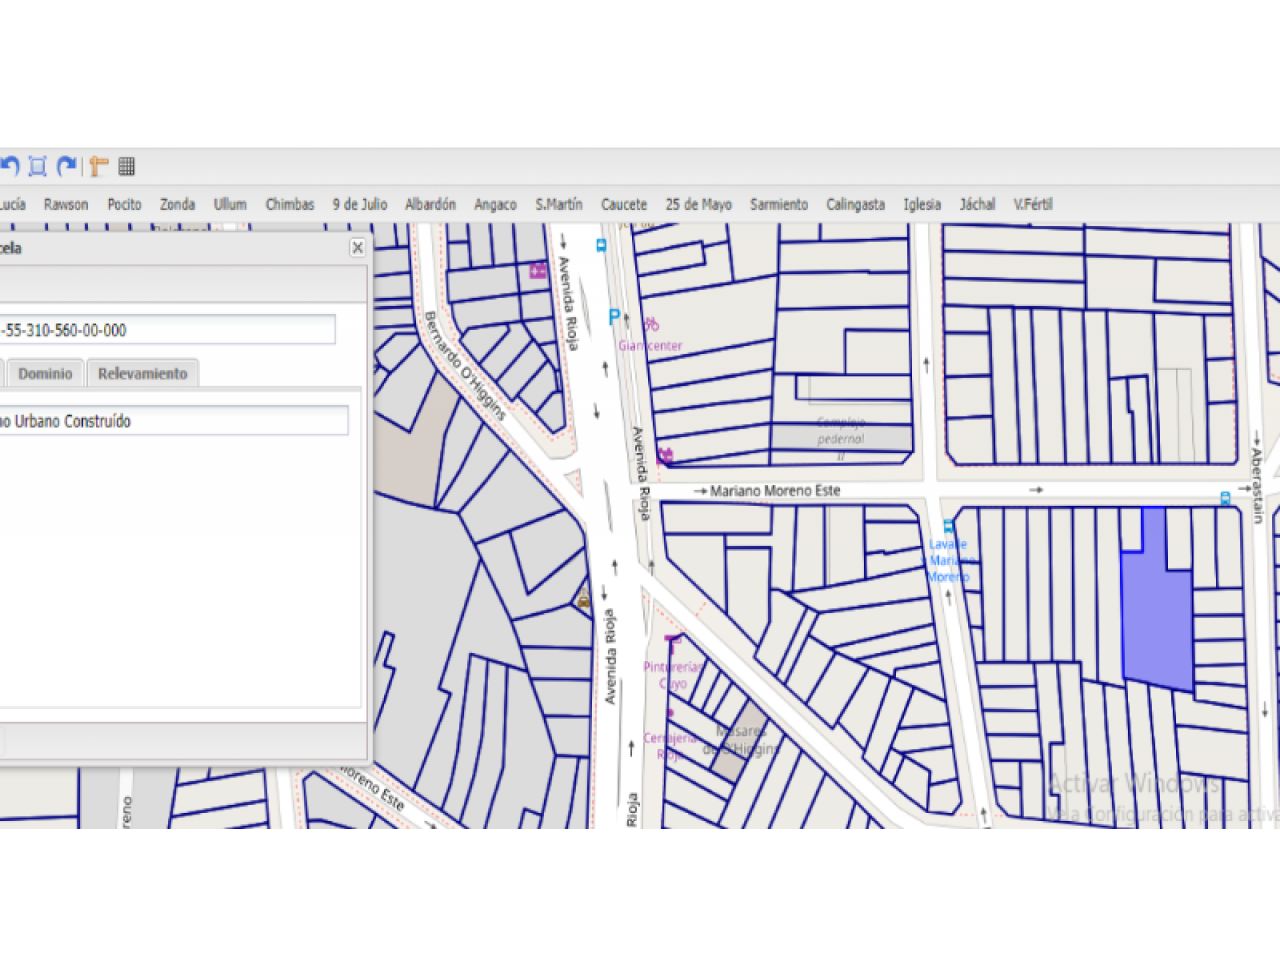Viewport: 1280px width, 960px height.
Task: Switch to the Relevamiento tab
Action: click(143, 373)
